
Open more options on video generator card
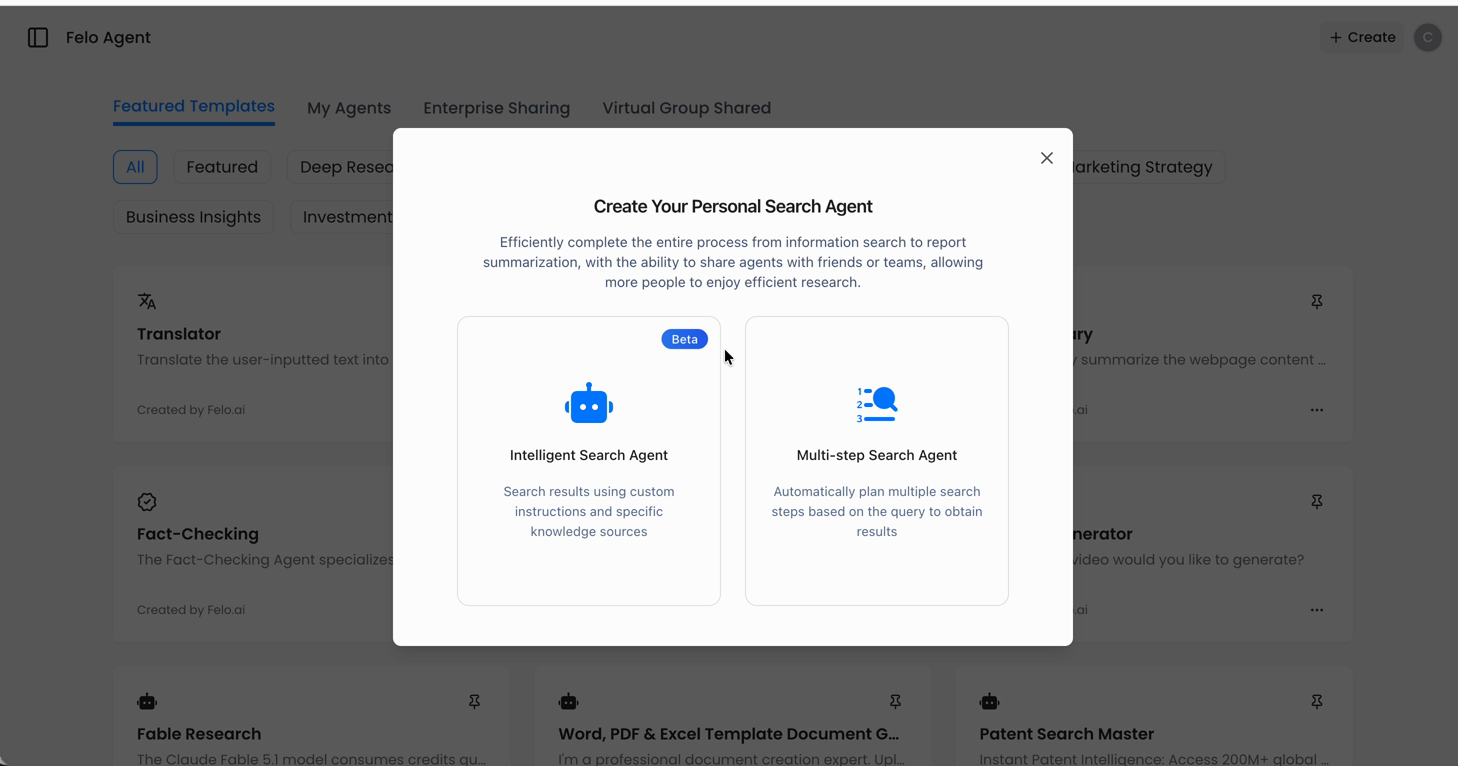click(x=1317, y=610)
